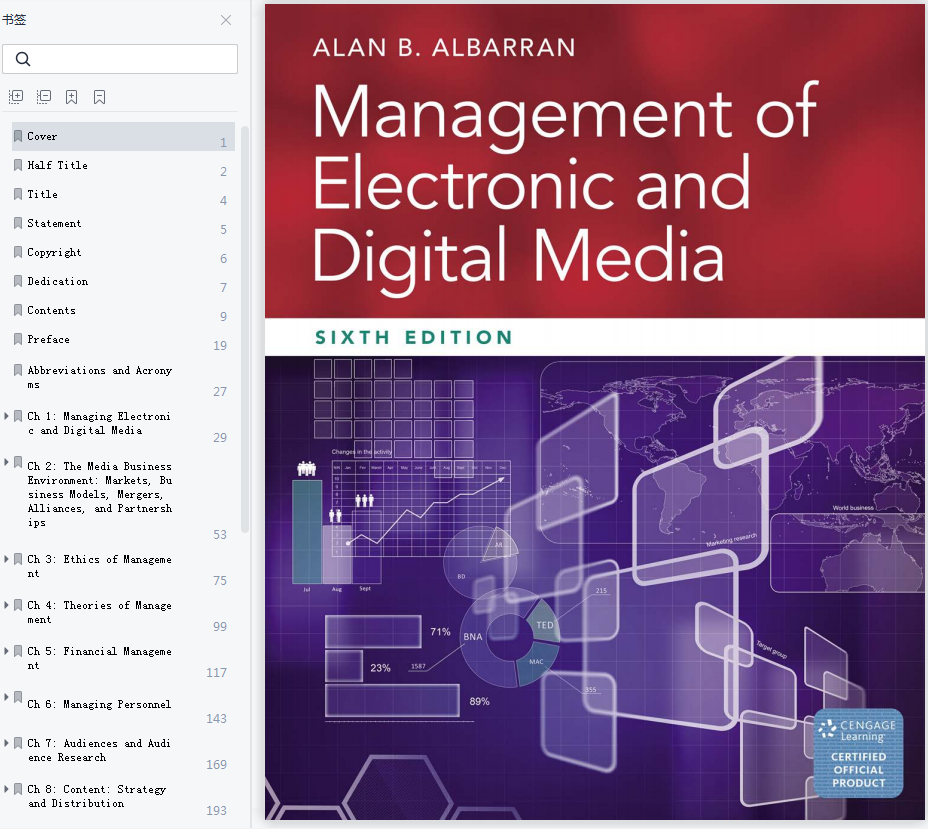Click page number 193 for Ch 8
Viewport: 928px width, 830px height.
tap(216, 810)
